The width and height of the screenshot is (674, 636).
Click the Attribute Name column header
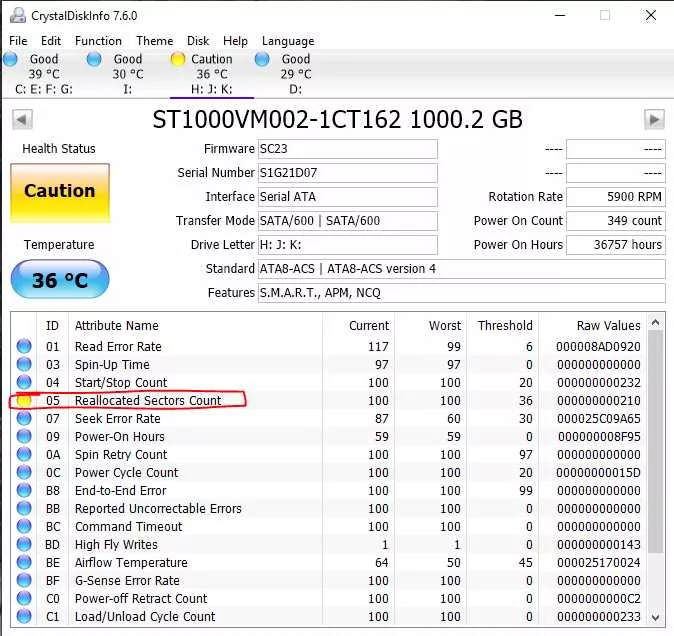click(x=116, y=326)
